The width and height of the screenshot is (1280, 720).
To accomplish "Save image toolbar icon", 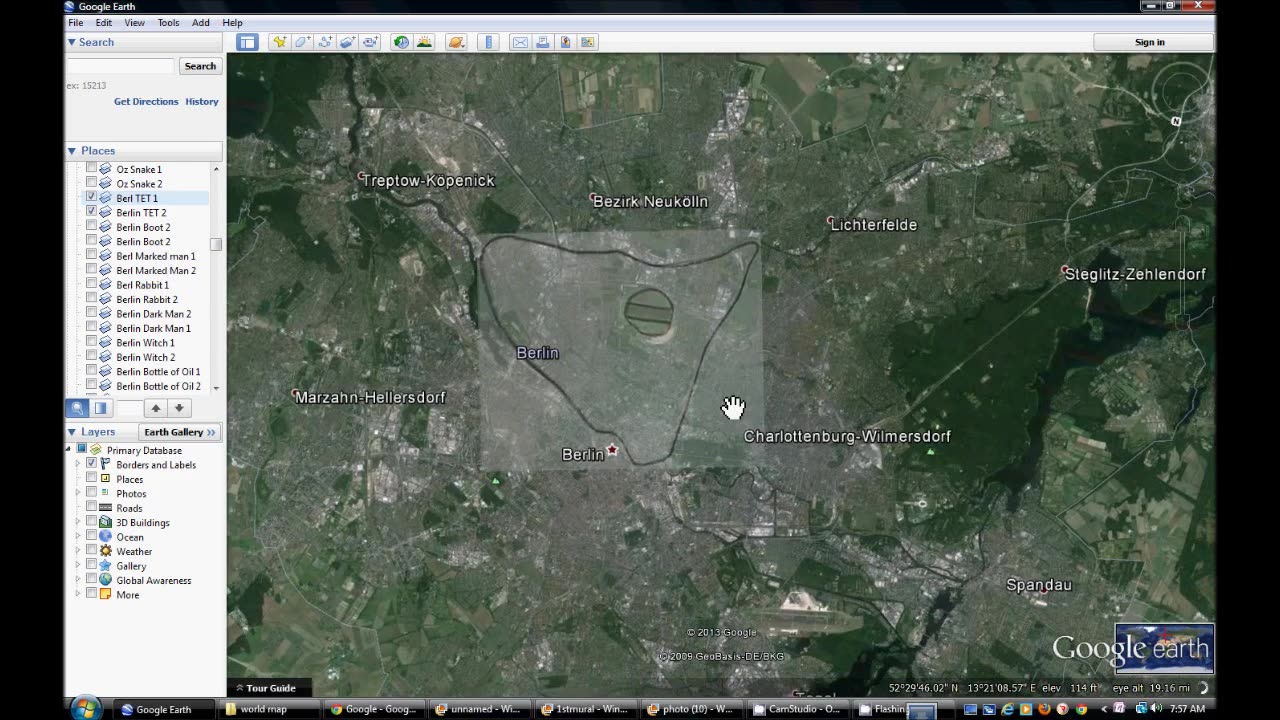I will (565, 42).
